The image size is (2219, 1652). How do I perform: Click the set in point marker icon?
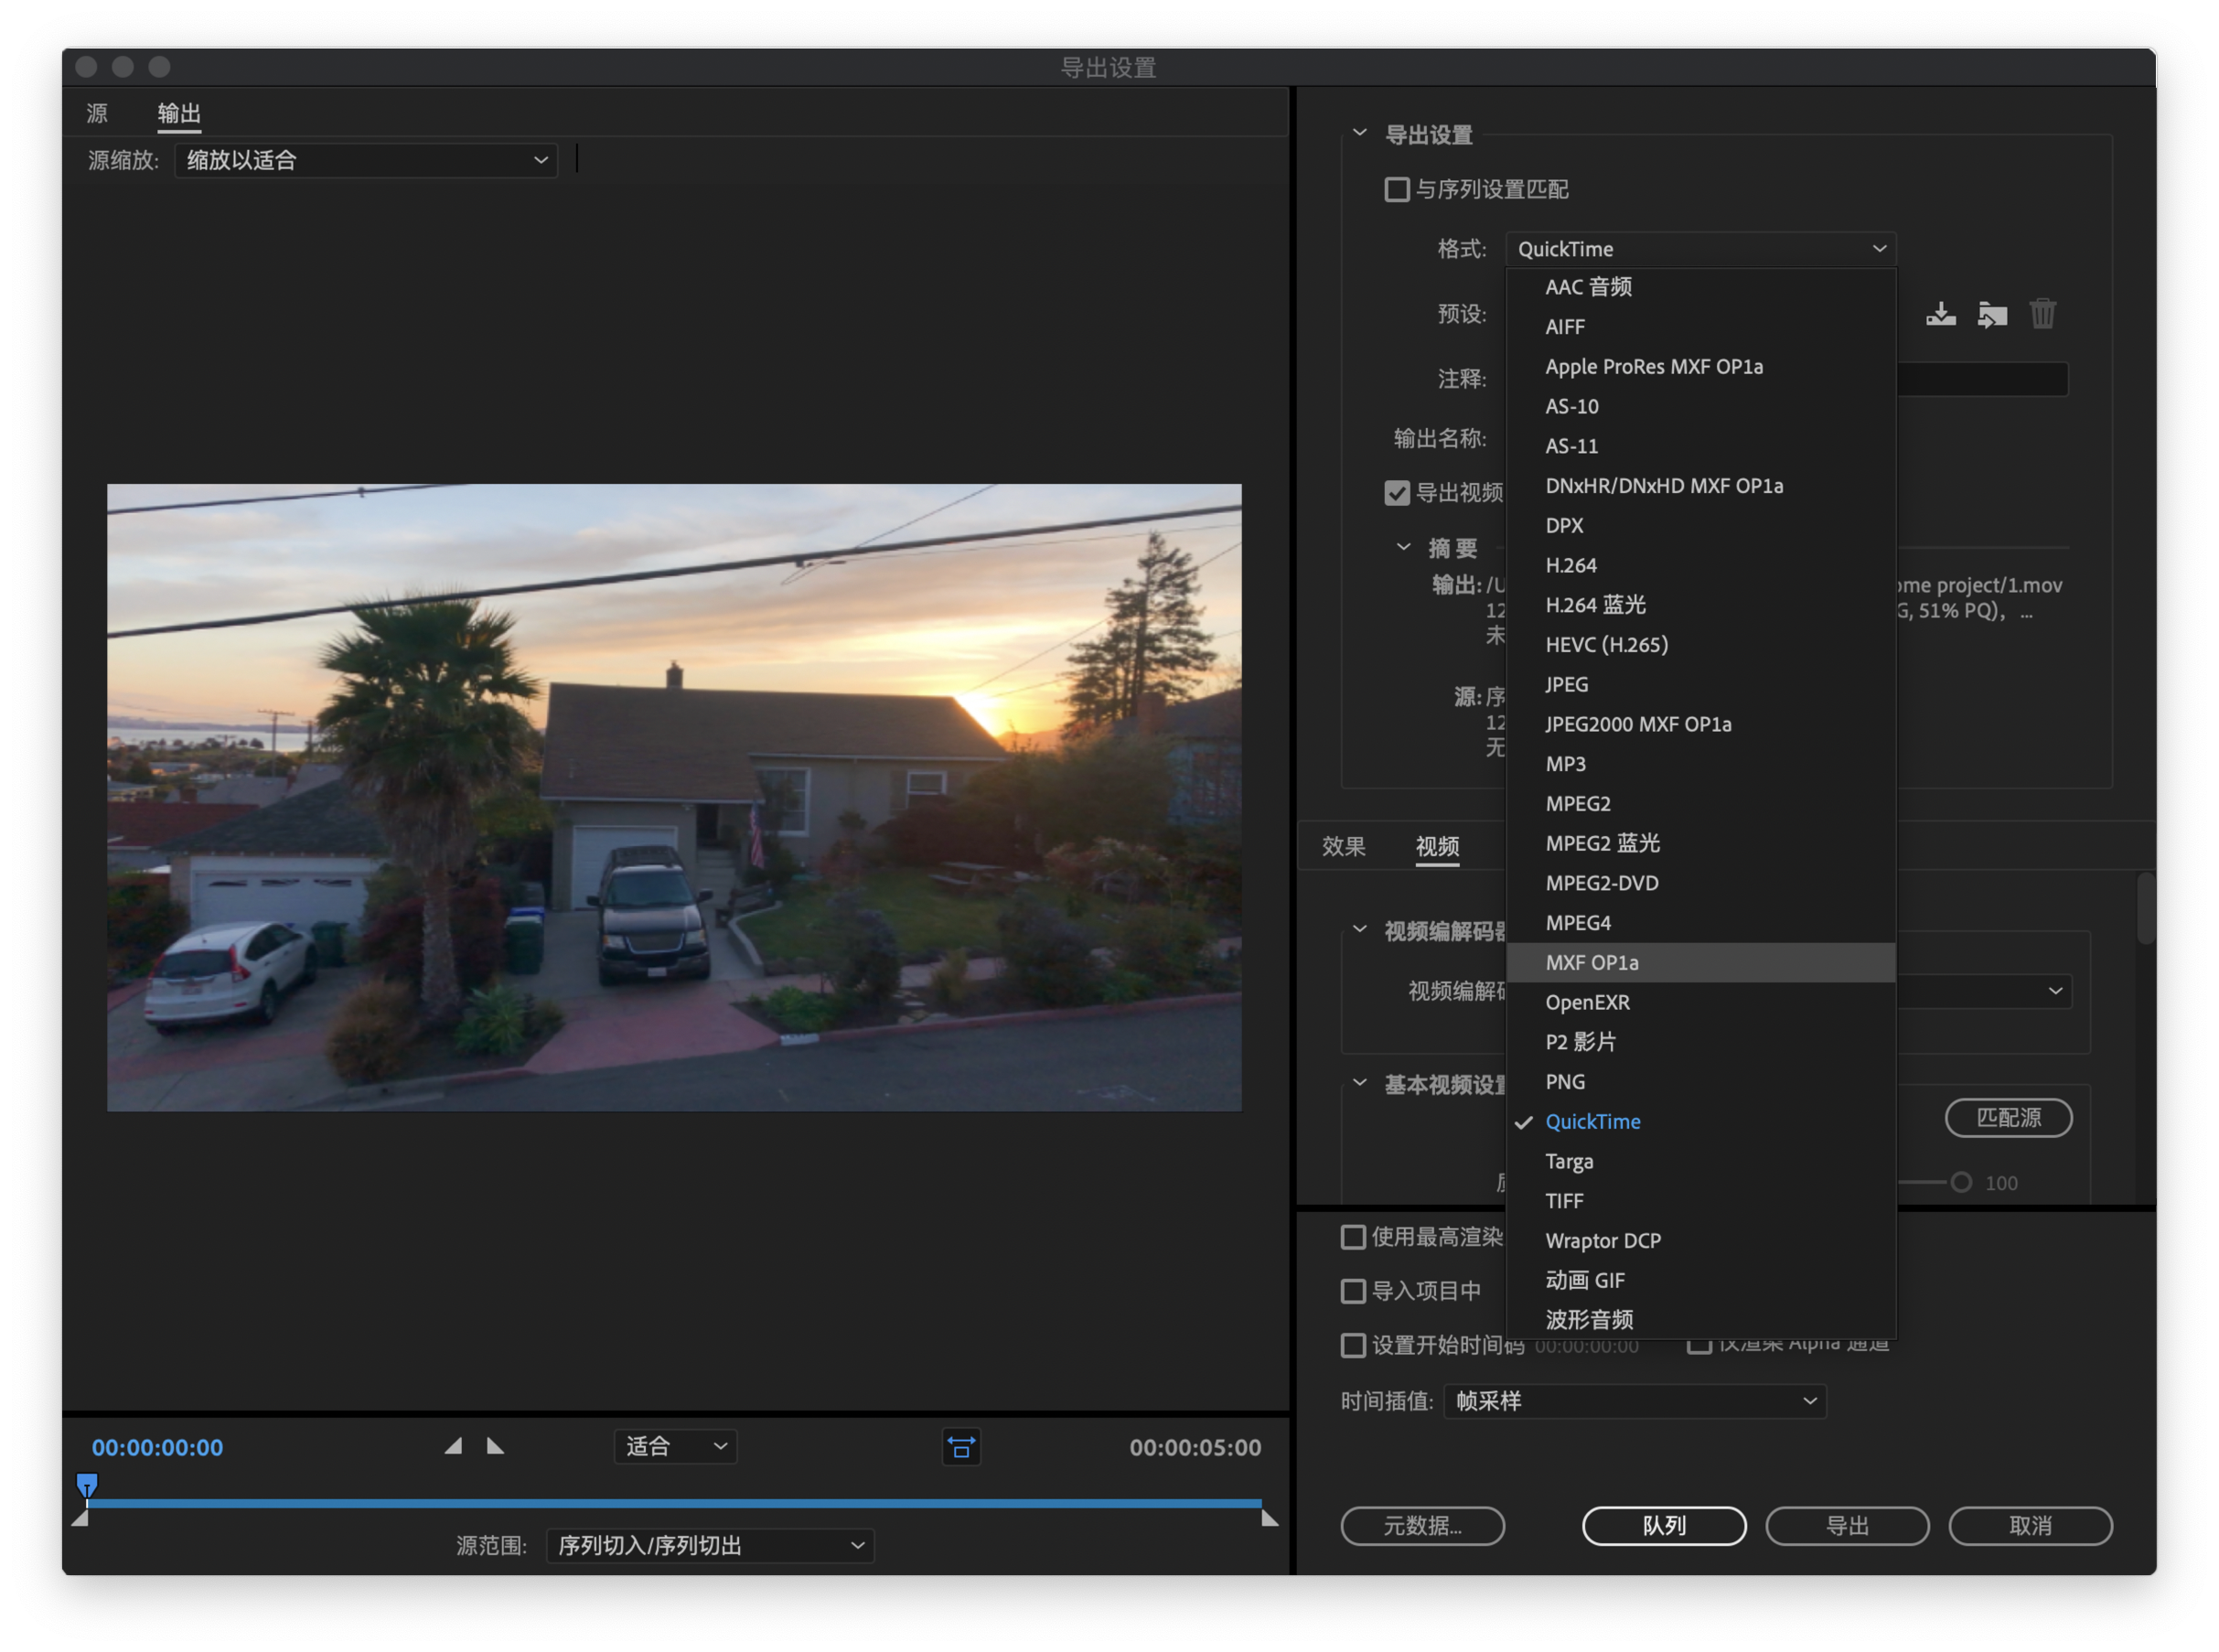coord(454,1446)
